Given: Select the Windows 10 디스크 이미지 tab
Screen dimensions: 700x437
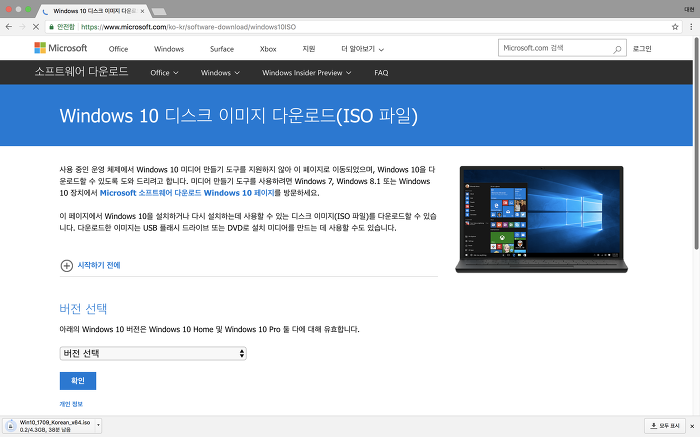Looking at the screenshot, I should point(94,11).
